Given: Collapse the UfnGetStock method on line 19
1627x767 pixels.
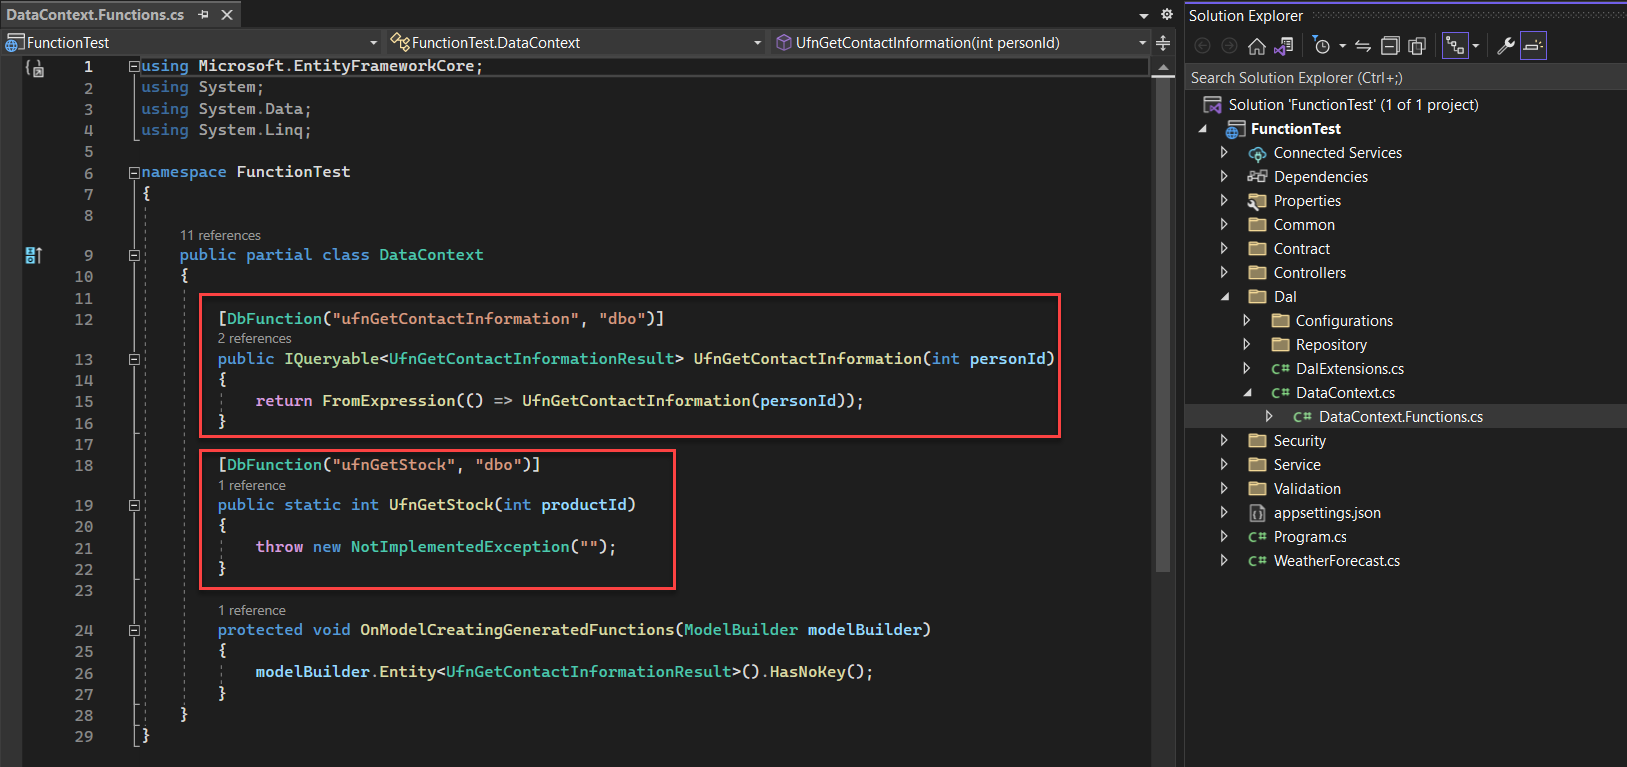Looking at the screenshot, I should tap(134, 506).
